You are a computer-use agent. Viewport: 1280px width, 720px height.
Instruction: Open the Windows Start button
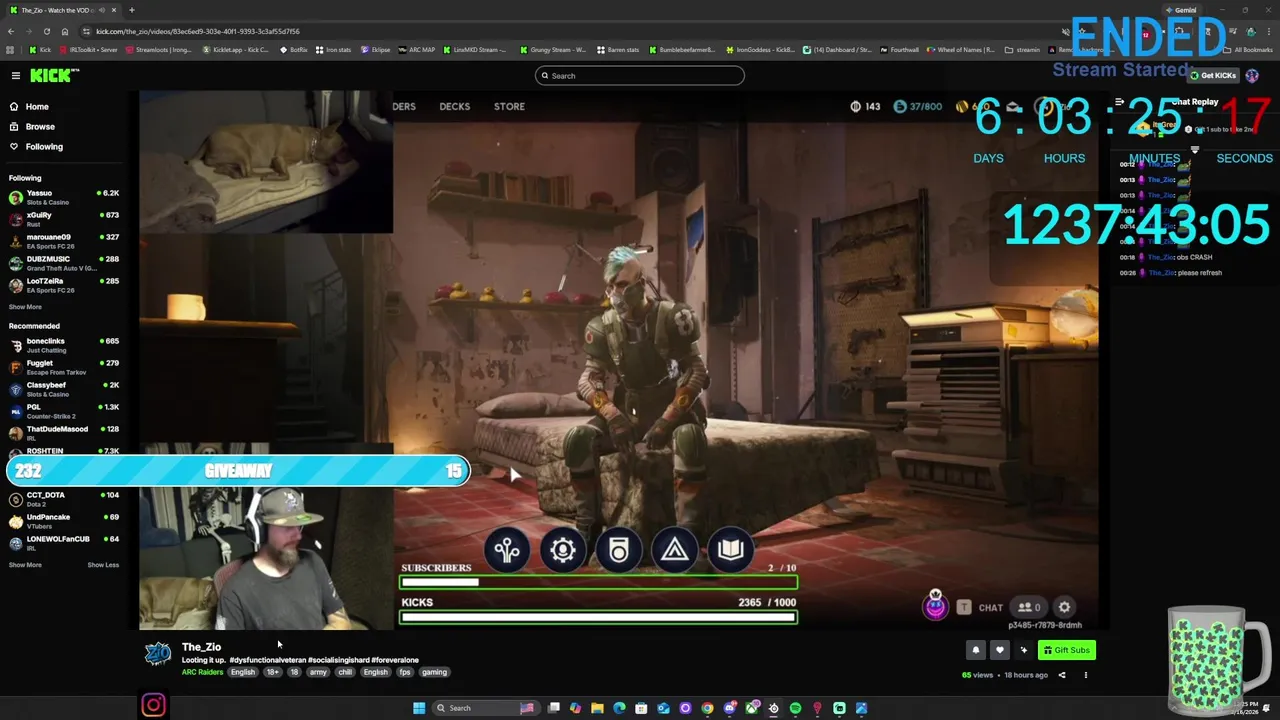[419, 708]
